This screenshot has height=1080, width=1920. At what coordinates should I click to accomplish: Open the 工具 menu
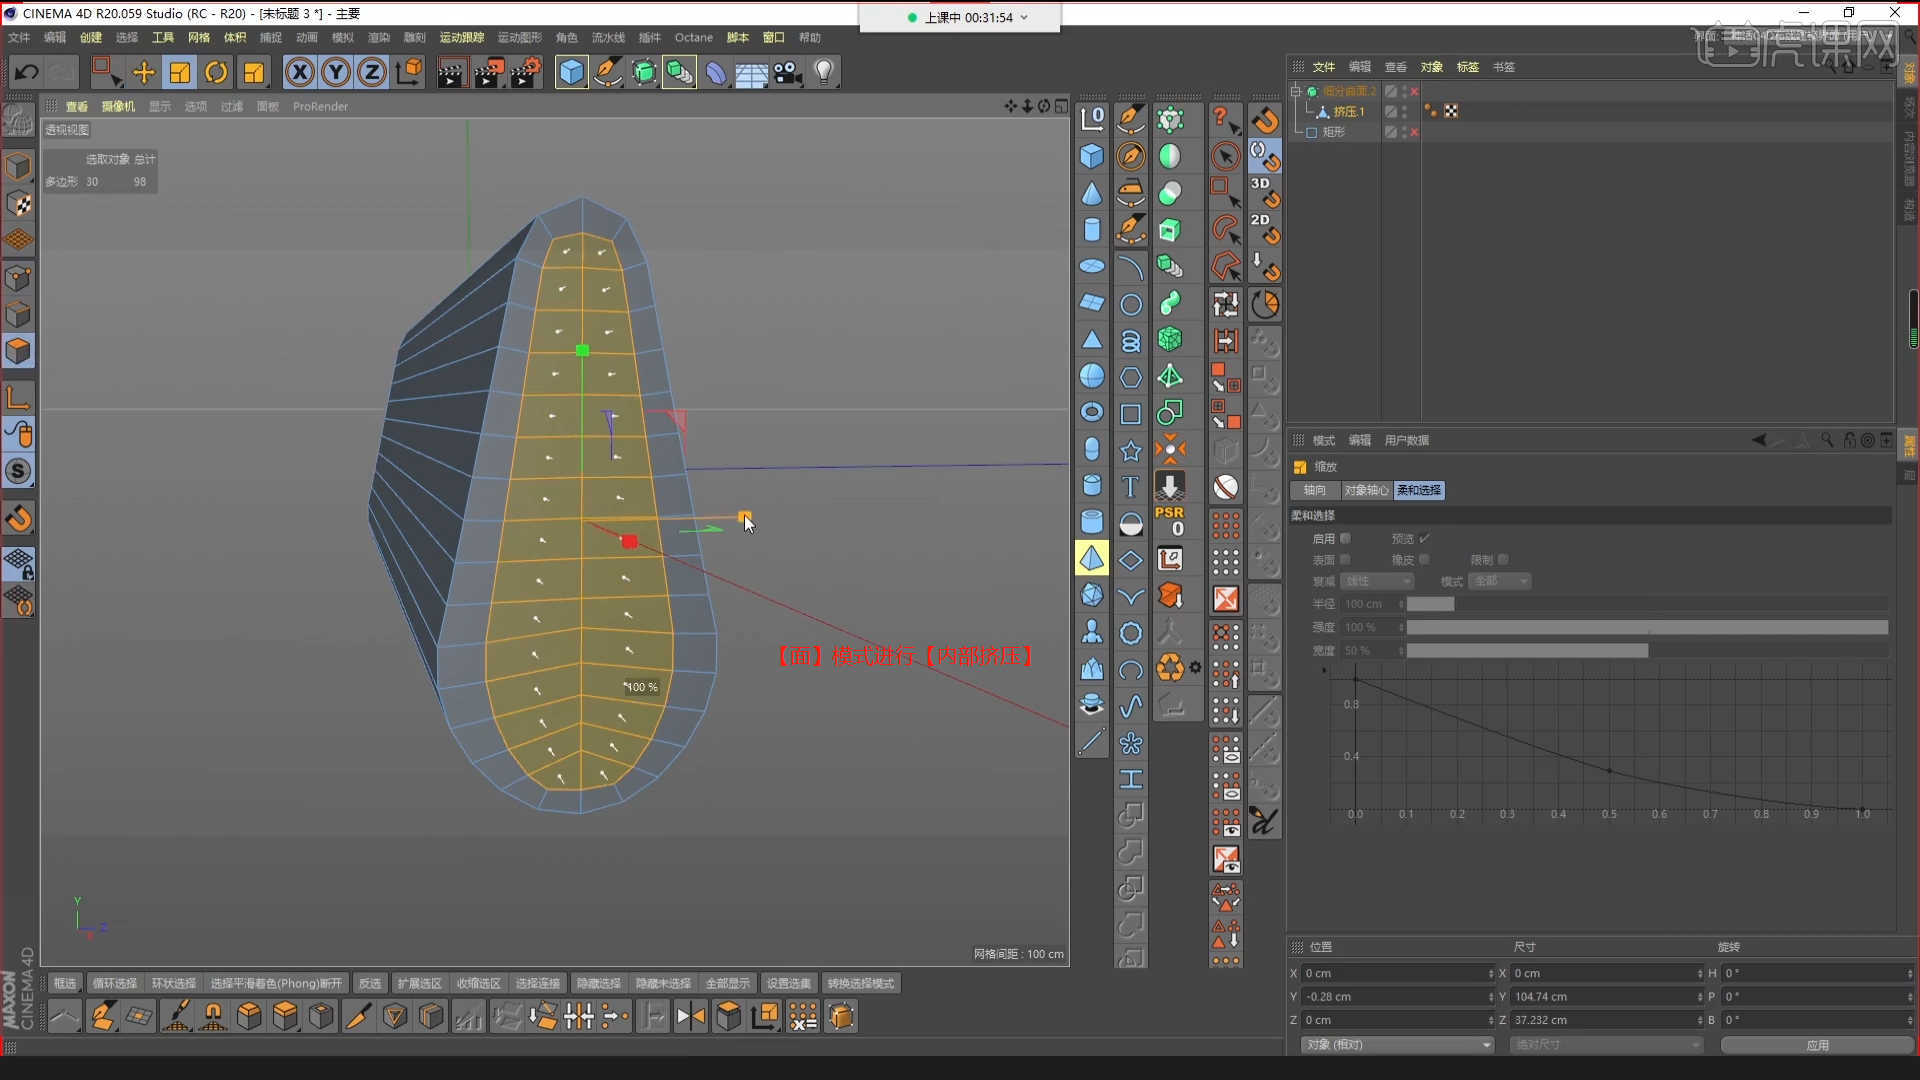[x=162, y=38]
